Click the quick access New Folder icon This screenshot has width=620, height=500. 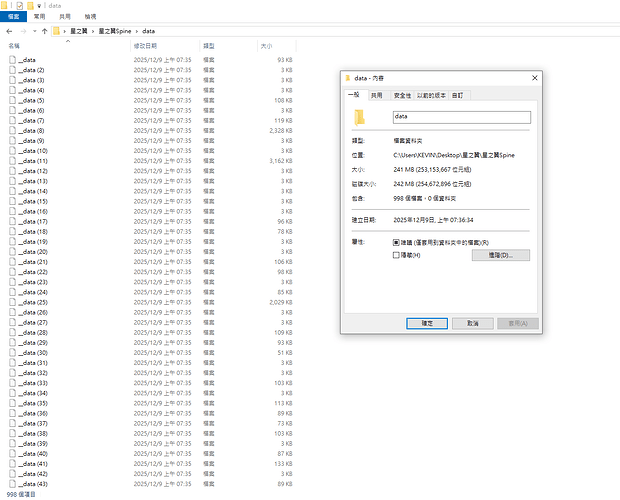click(x=31, y=5)
